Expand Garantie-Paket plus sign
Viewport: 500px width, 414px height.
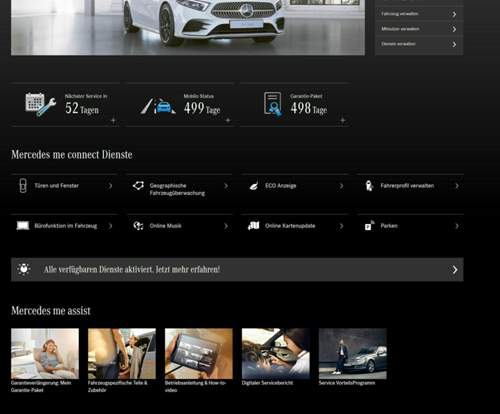coord(343,120)
